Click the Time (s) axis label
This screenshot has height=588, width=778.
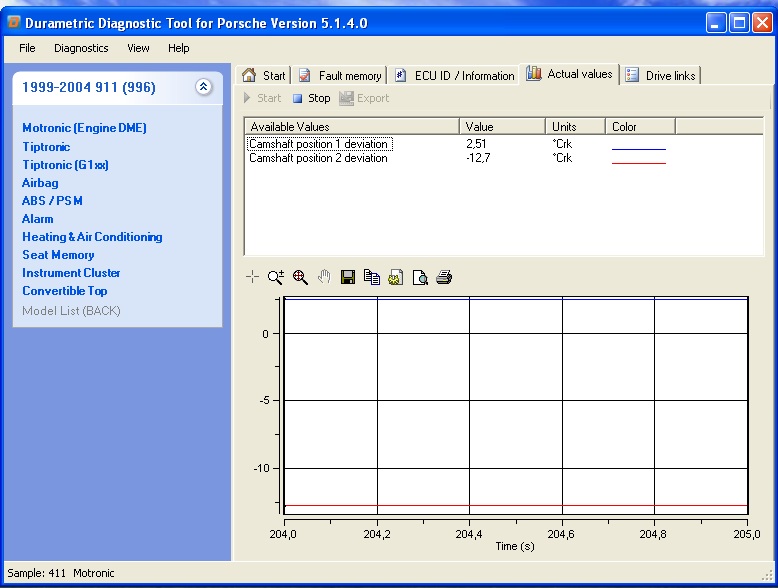515,546
